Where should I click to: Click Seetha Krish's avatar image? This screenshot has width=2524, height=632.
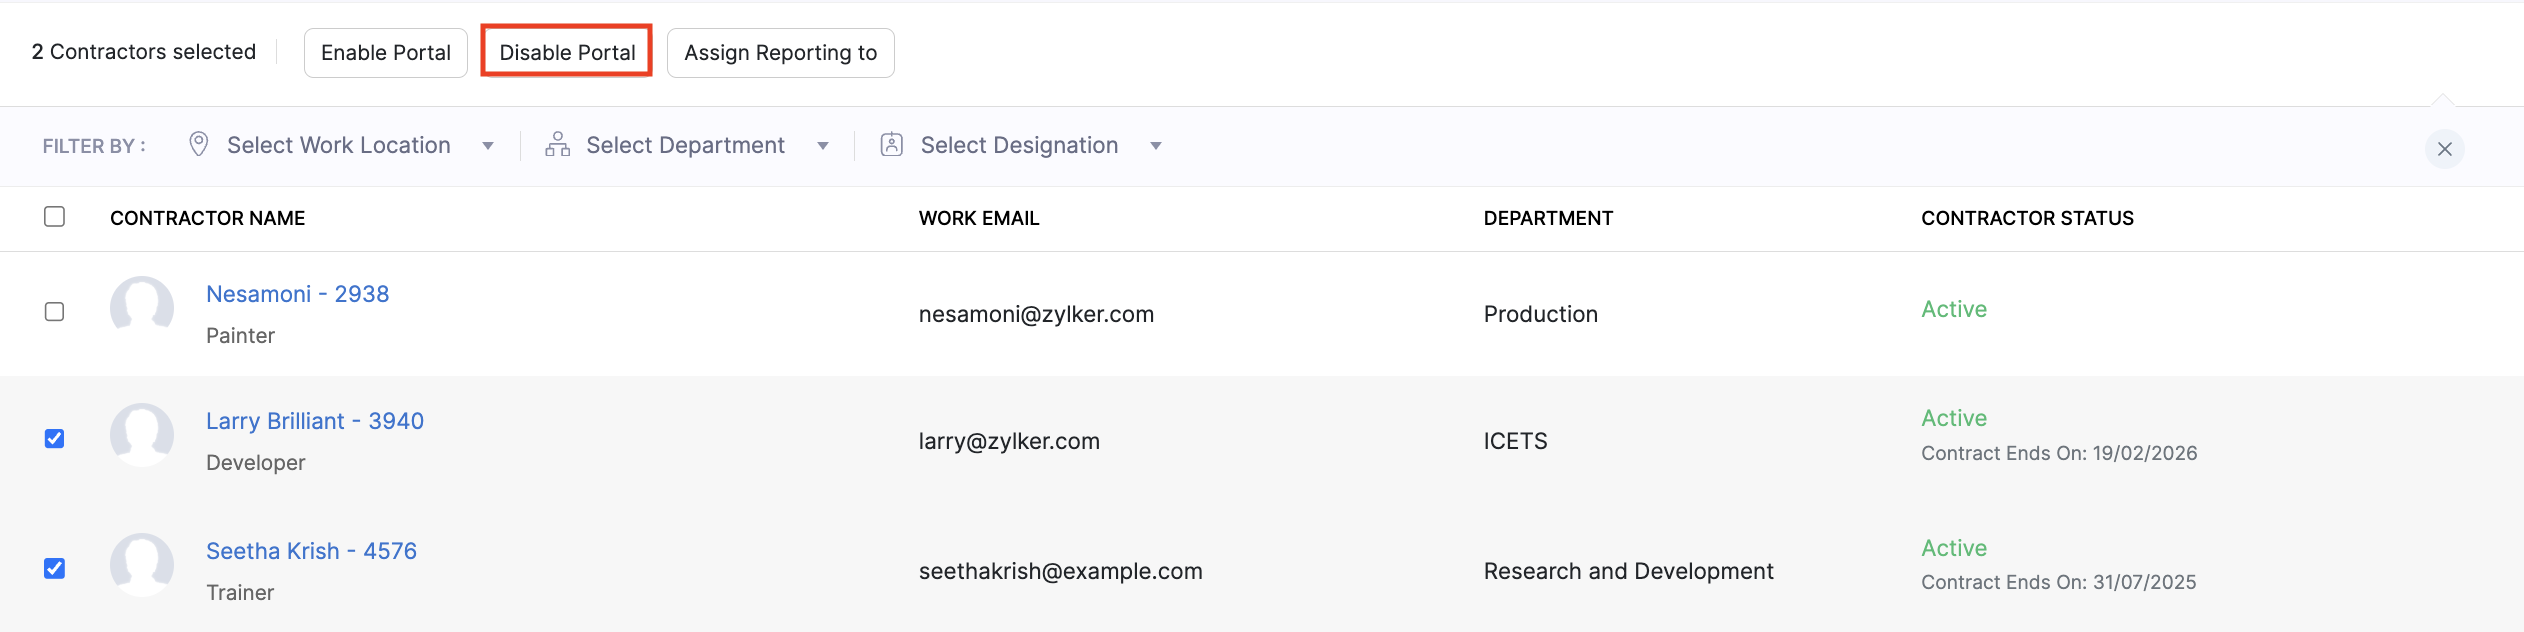pyautogui.click(x=142, y=565)
